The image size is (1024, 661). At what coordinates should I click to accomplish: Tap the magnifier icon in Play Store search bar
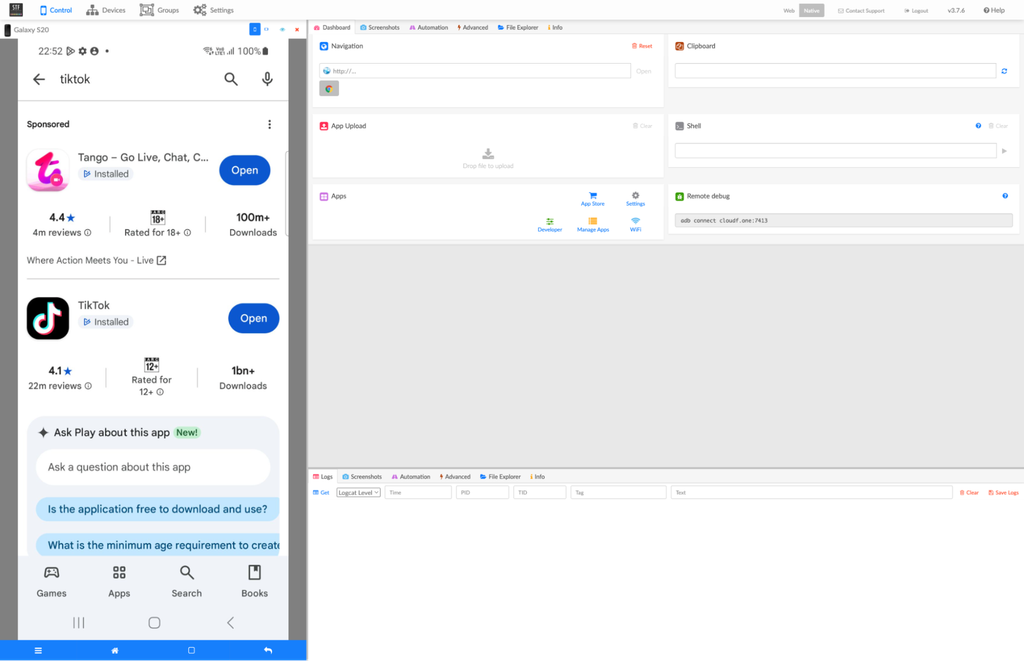[x=231, y=79]
